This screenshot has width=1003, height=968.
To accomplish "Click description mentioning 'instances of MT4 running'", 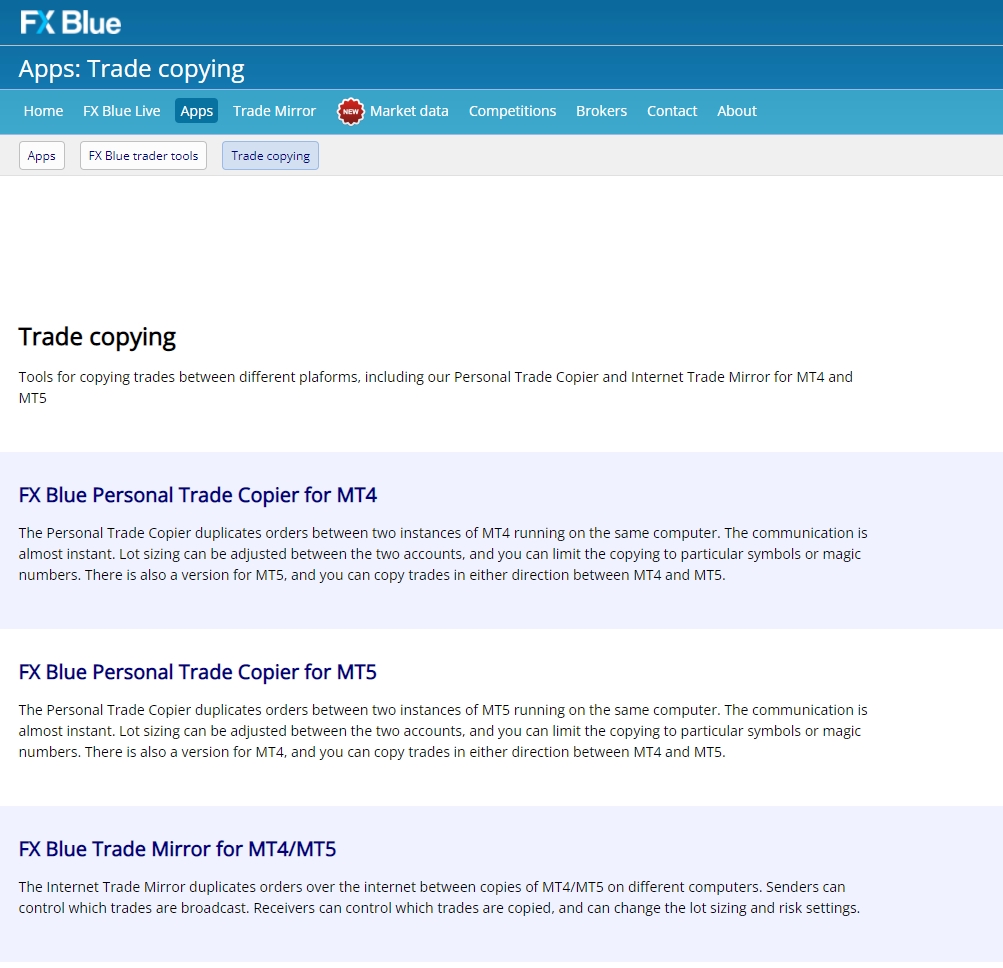I will [443, 554].
